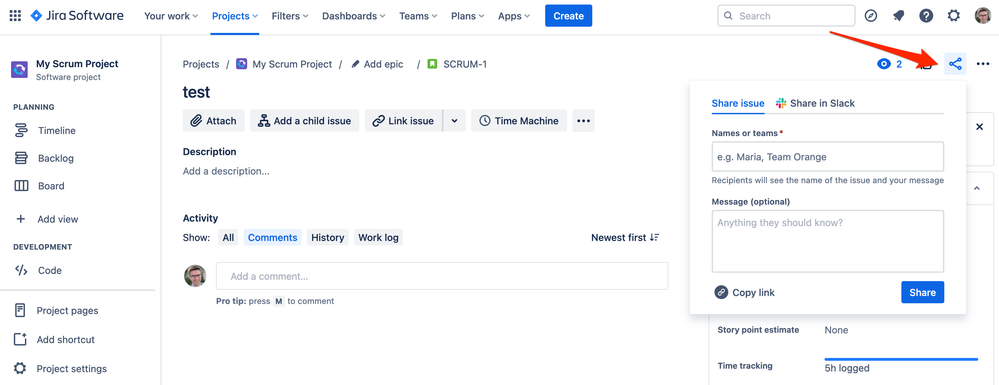Open the notifications bell
This screenshot has width=999, height=385.
(x=898, y=16)
